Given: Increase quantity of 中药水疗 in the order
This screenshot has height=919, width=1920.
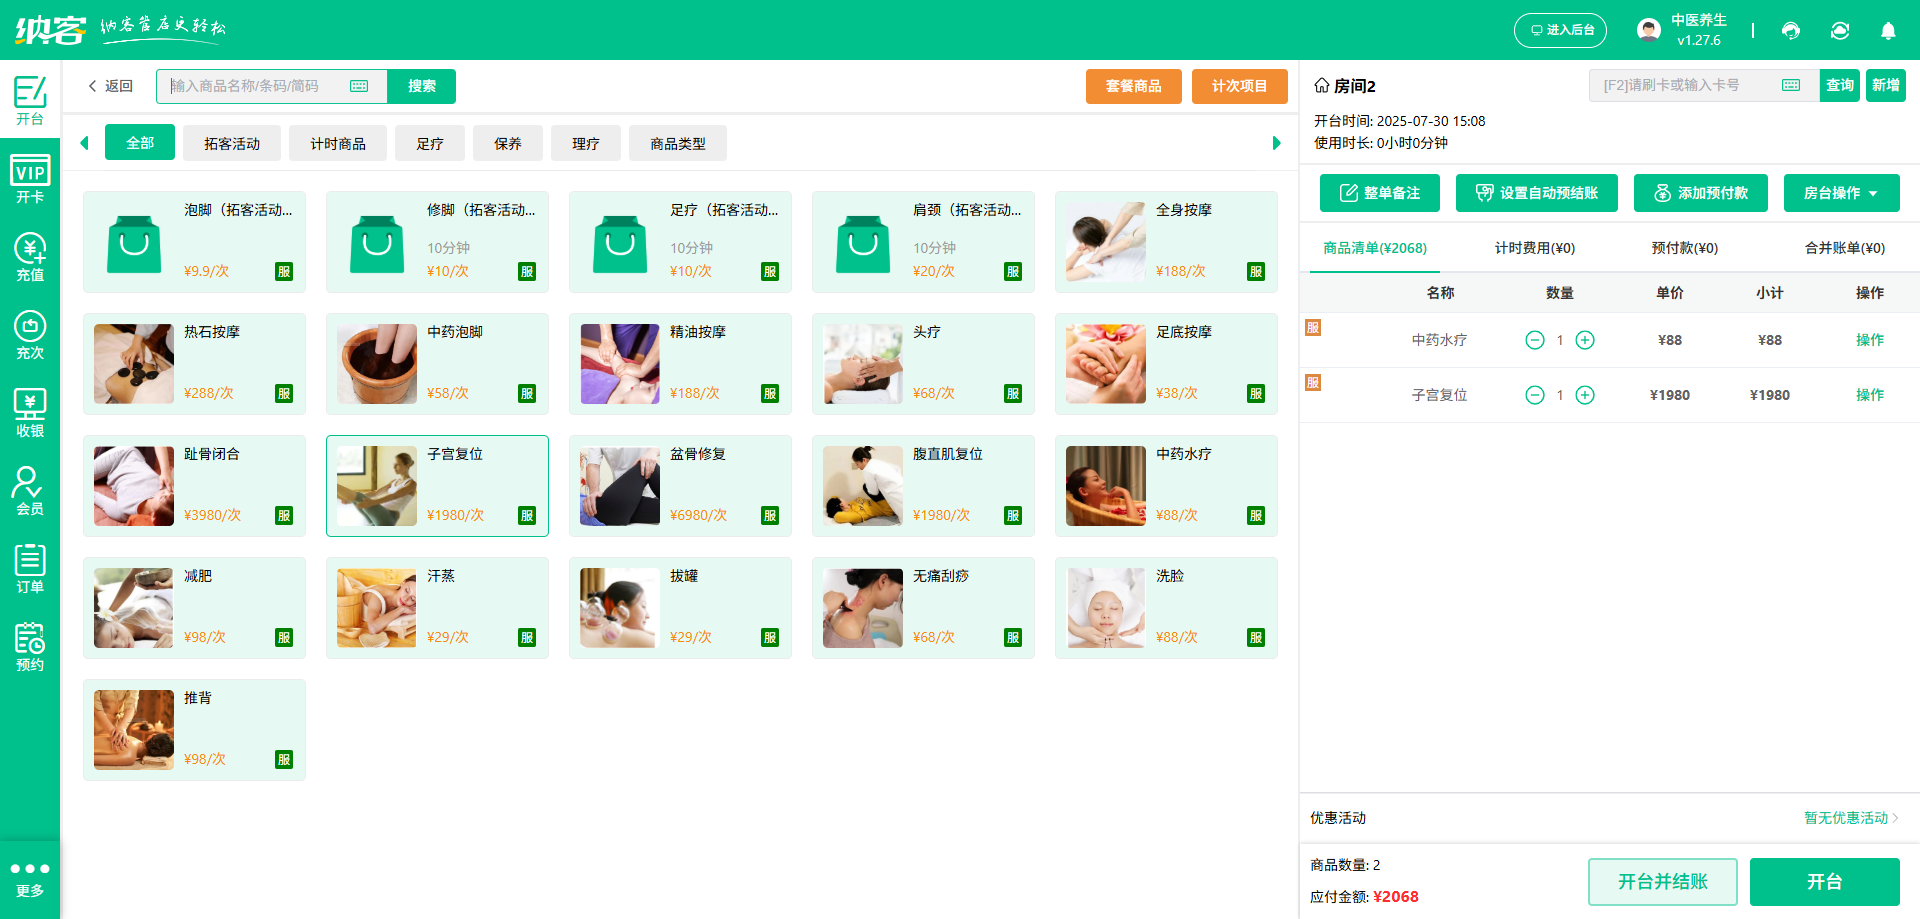Looking at the screenshot, I should pos(1584,340).
